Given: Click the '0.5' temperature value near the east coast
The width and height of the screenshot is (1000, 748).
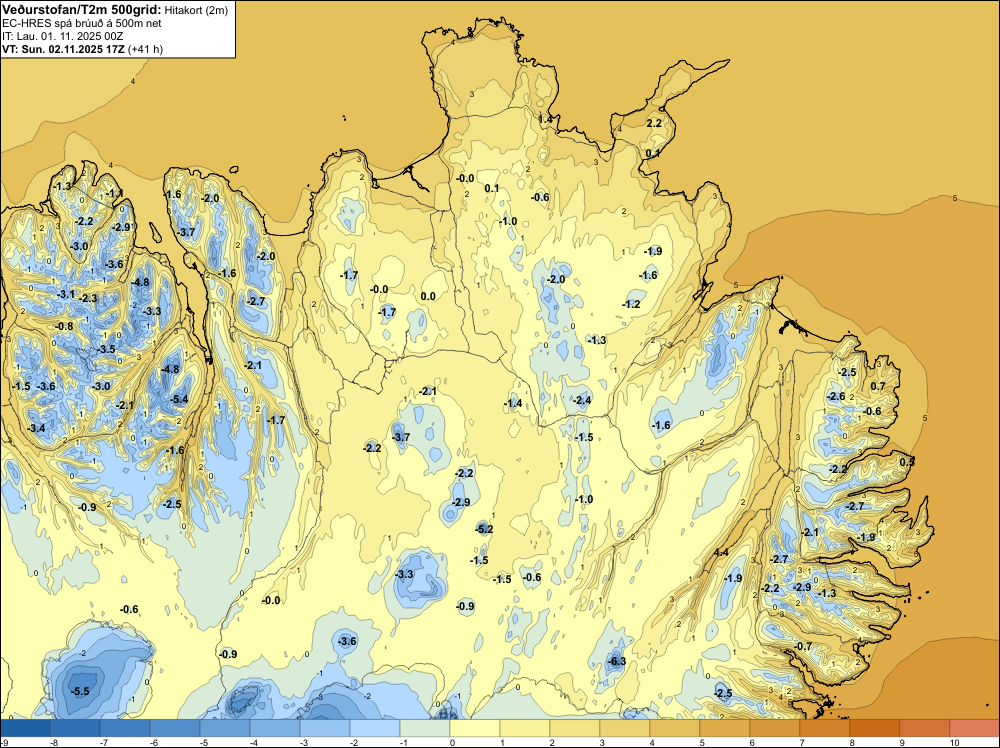Looking at the screenshot, I should click(x=907, y=462).
